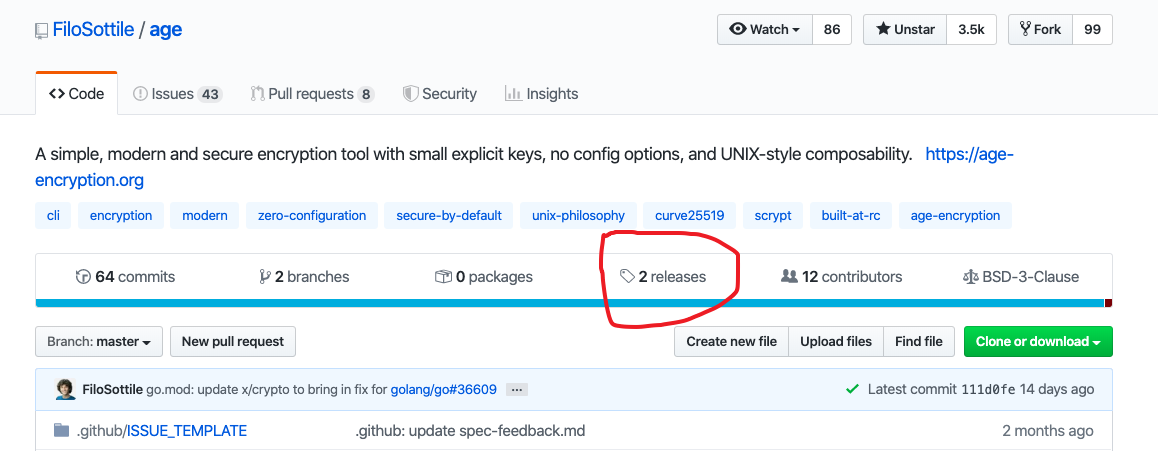Open the age-encryption.org website link
The image size is (1158, 451).
point(969,155)
